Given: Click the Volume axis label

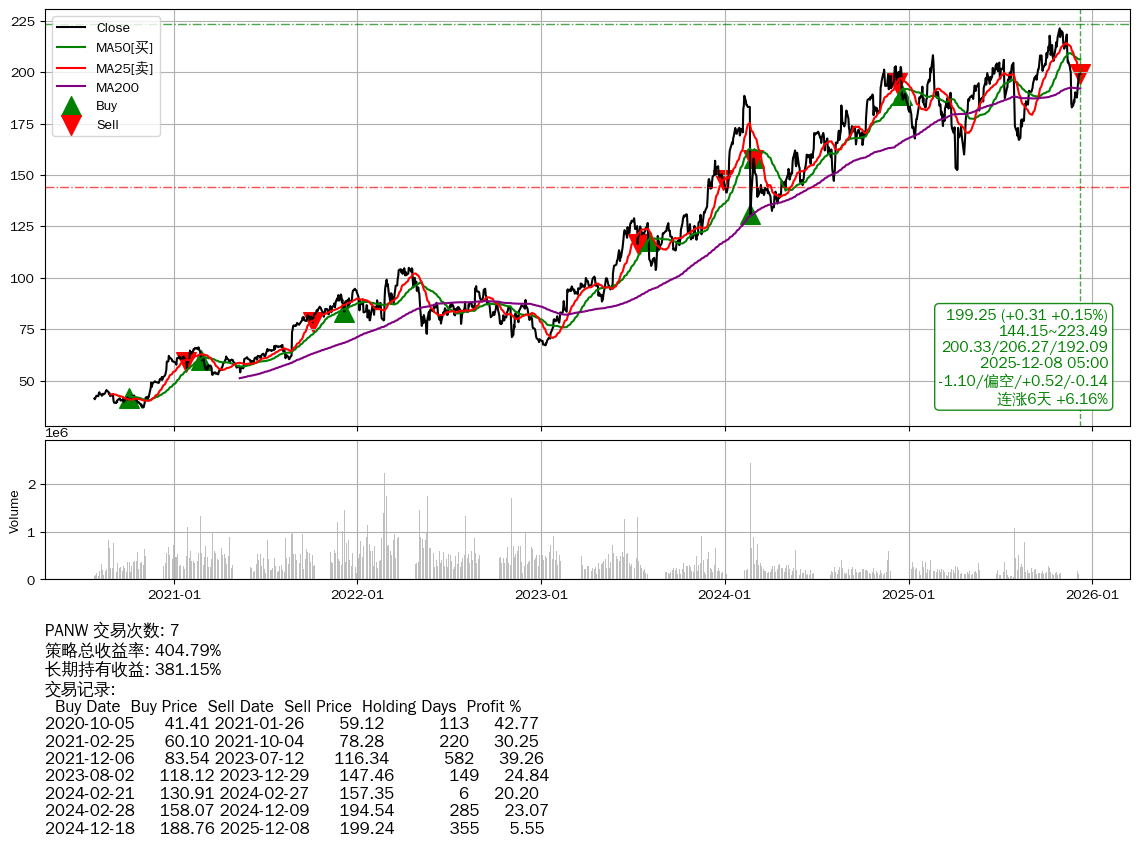Looking at the screenshot, I should pyautogui.click(x=14, y=511).
